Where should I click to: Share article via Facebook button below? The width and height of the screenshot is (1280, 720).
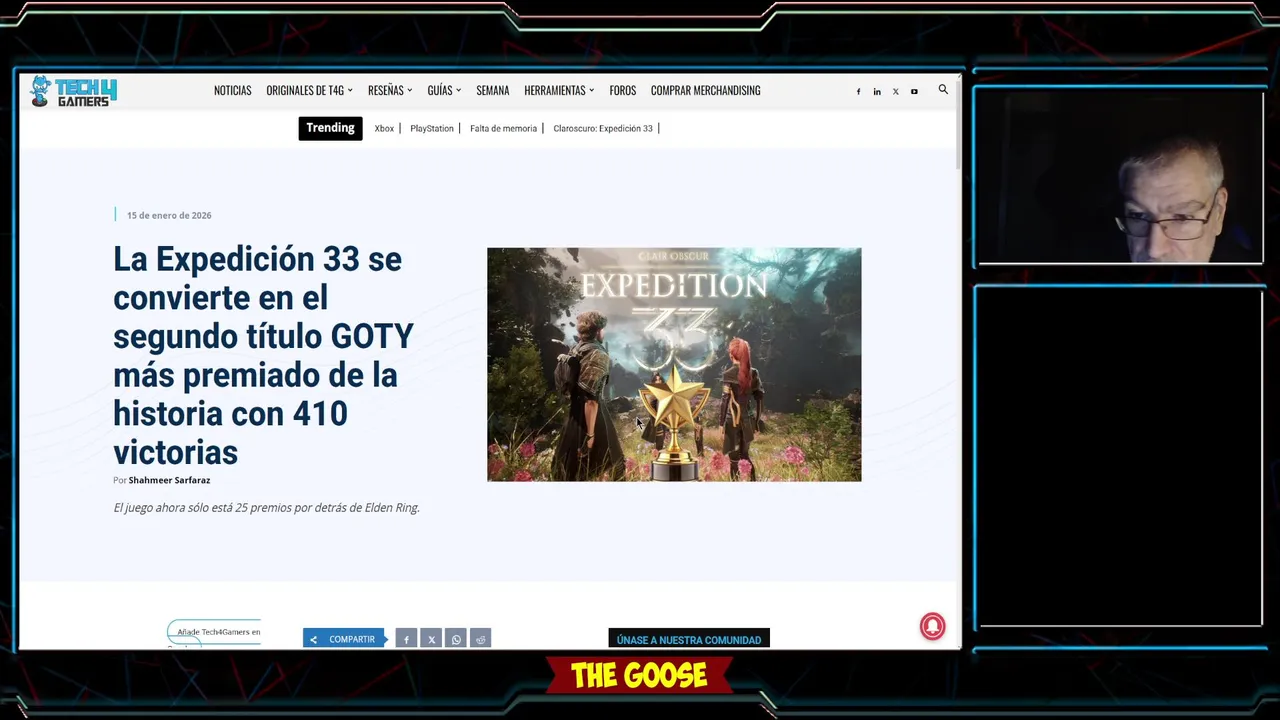(x=406, y=639)
